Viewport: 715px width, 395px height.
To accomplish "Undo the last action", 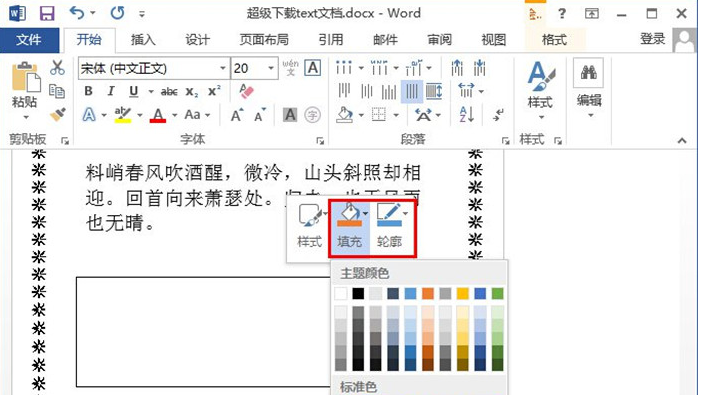I will (76, 13).
